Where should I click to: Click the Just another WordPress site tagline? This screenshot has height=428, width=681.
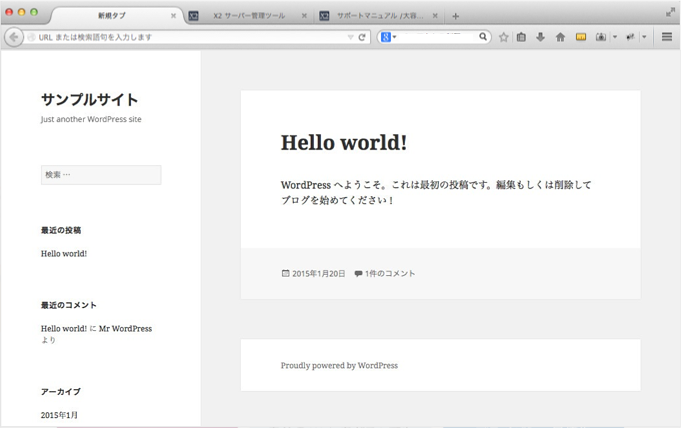point(91,119)
